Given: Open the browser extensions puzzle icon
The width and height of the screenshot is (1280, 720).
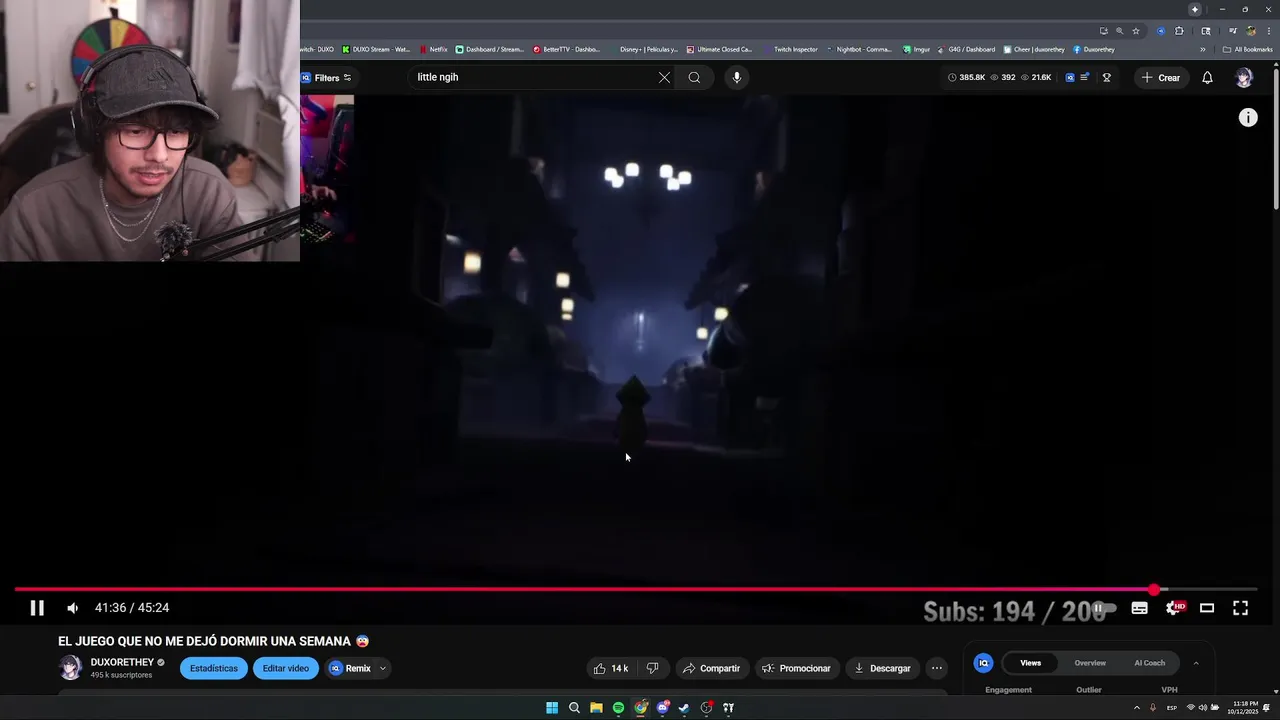Looking at the screenshot, I should pos(1179,31).
